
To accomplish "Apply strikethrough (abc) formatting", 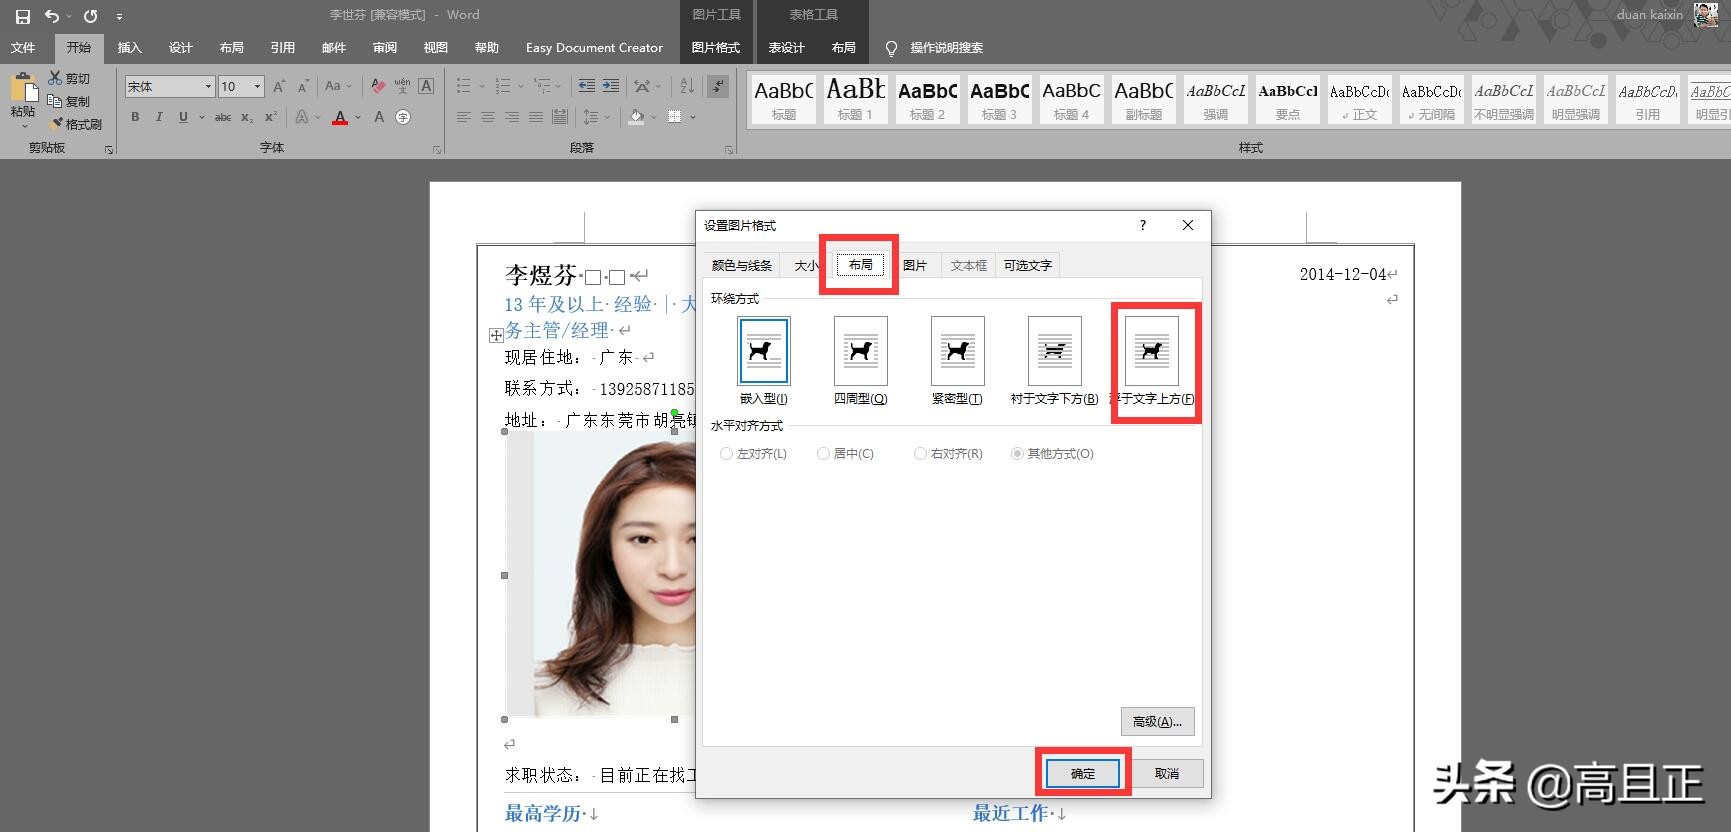I will (x=223, y=117).
